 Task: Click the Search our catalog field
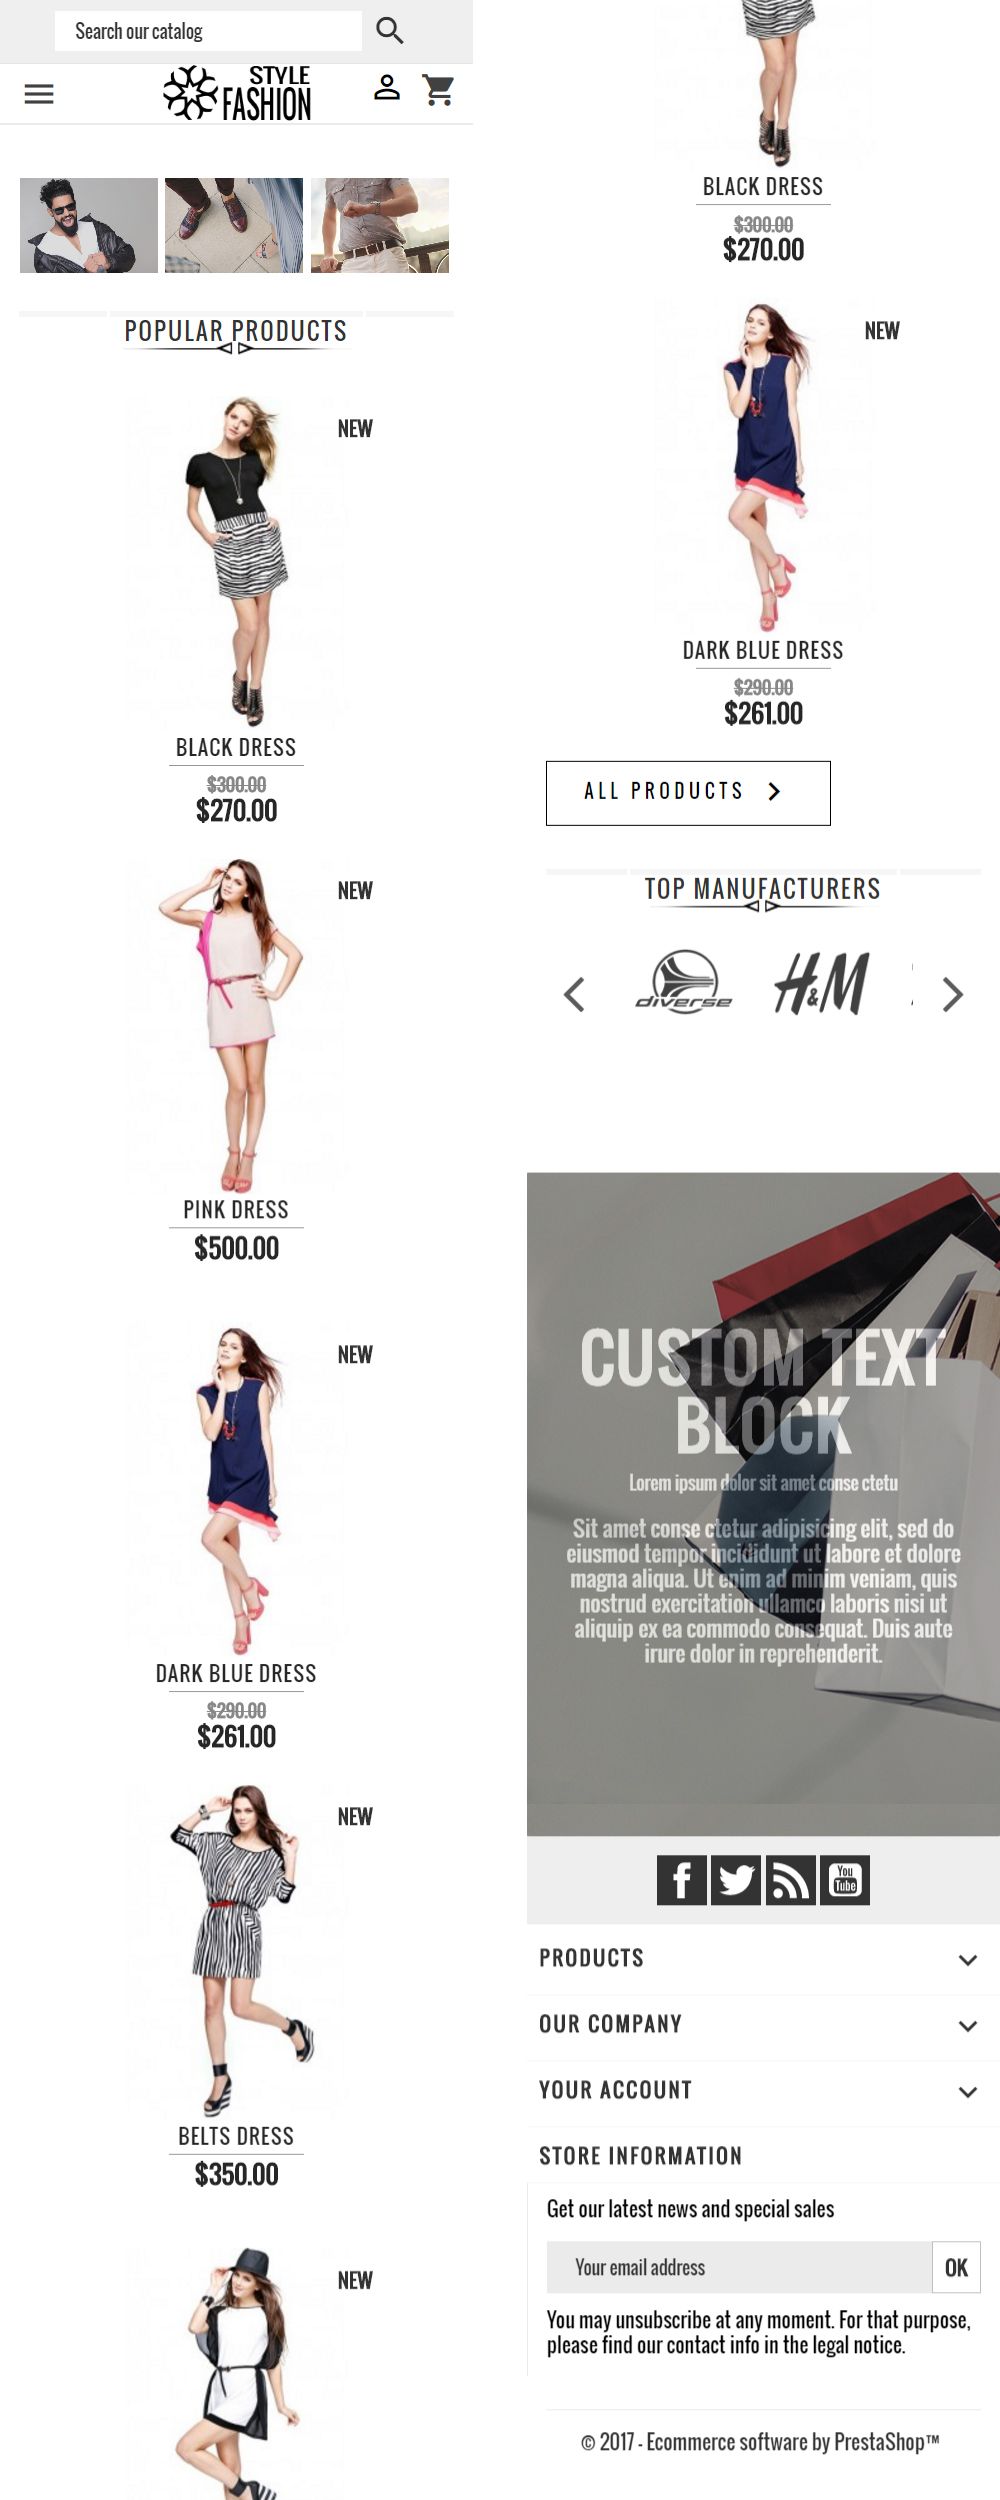[x=208, y=31]
